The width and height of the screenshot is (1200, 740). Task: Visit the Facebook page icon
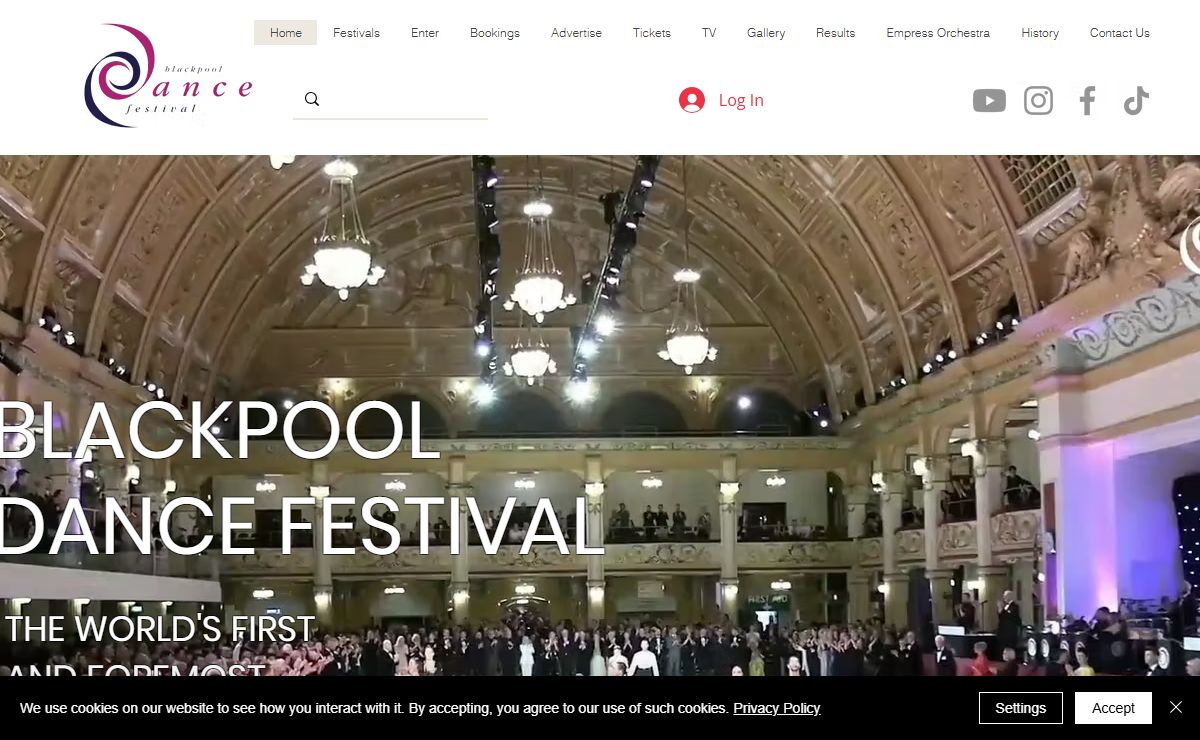tap(1087, 100)
